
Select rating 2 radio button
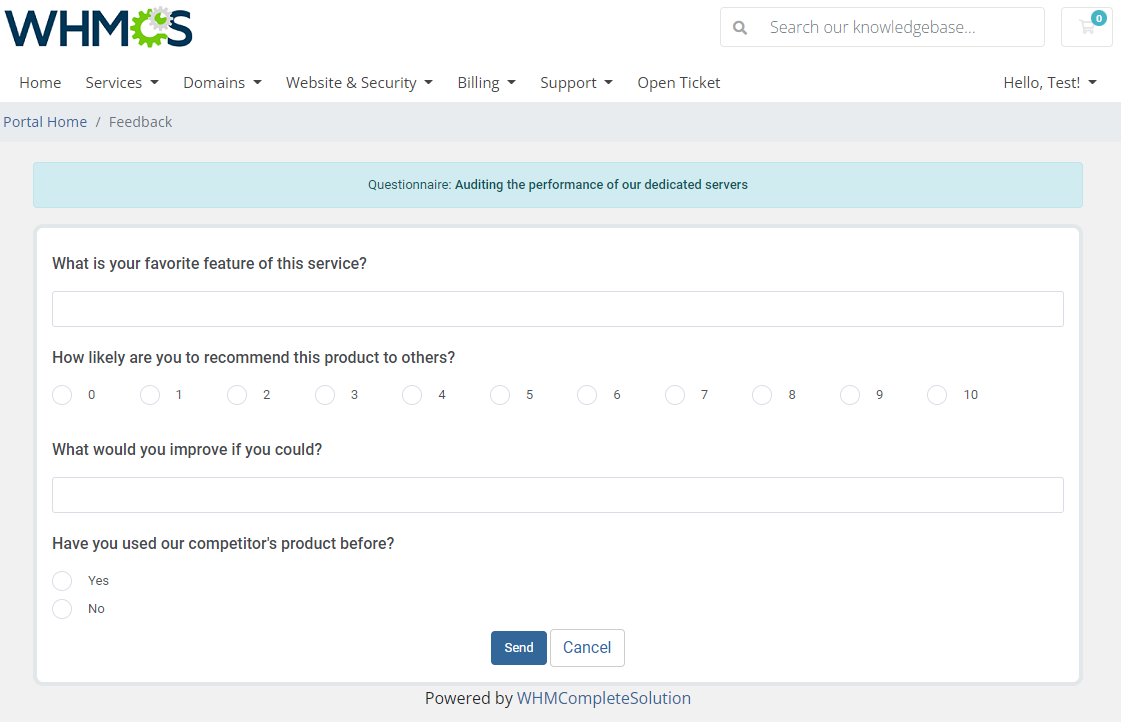point(237,395)
